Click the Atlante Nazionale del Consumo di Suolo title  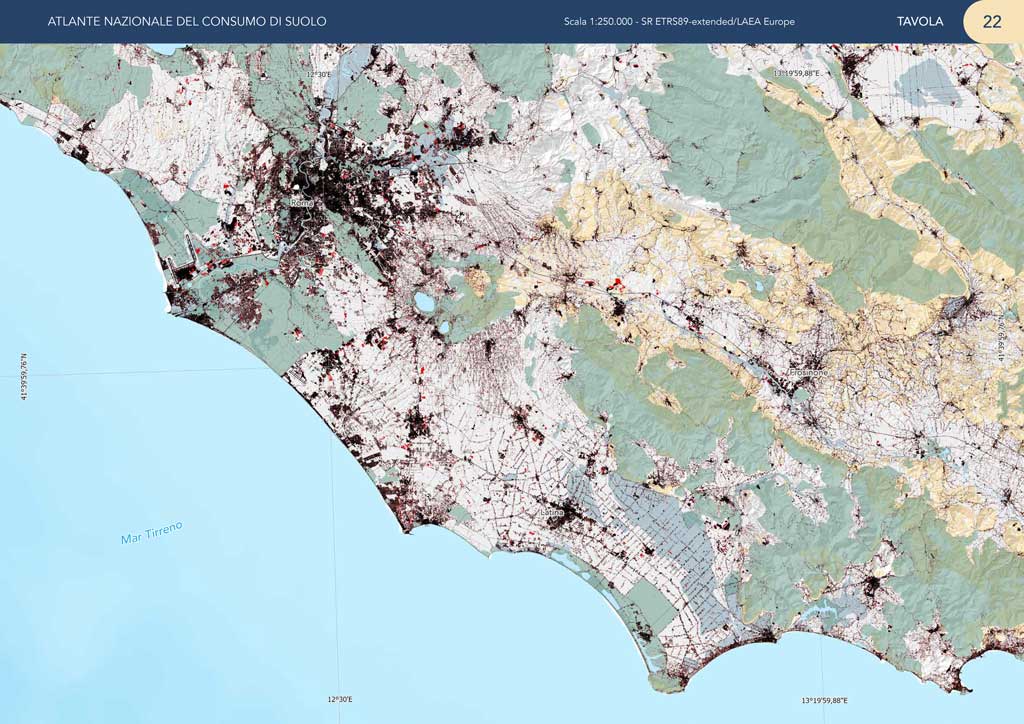tap(187, 22)
